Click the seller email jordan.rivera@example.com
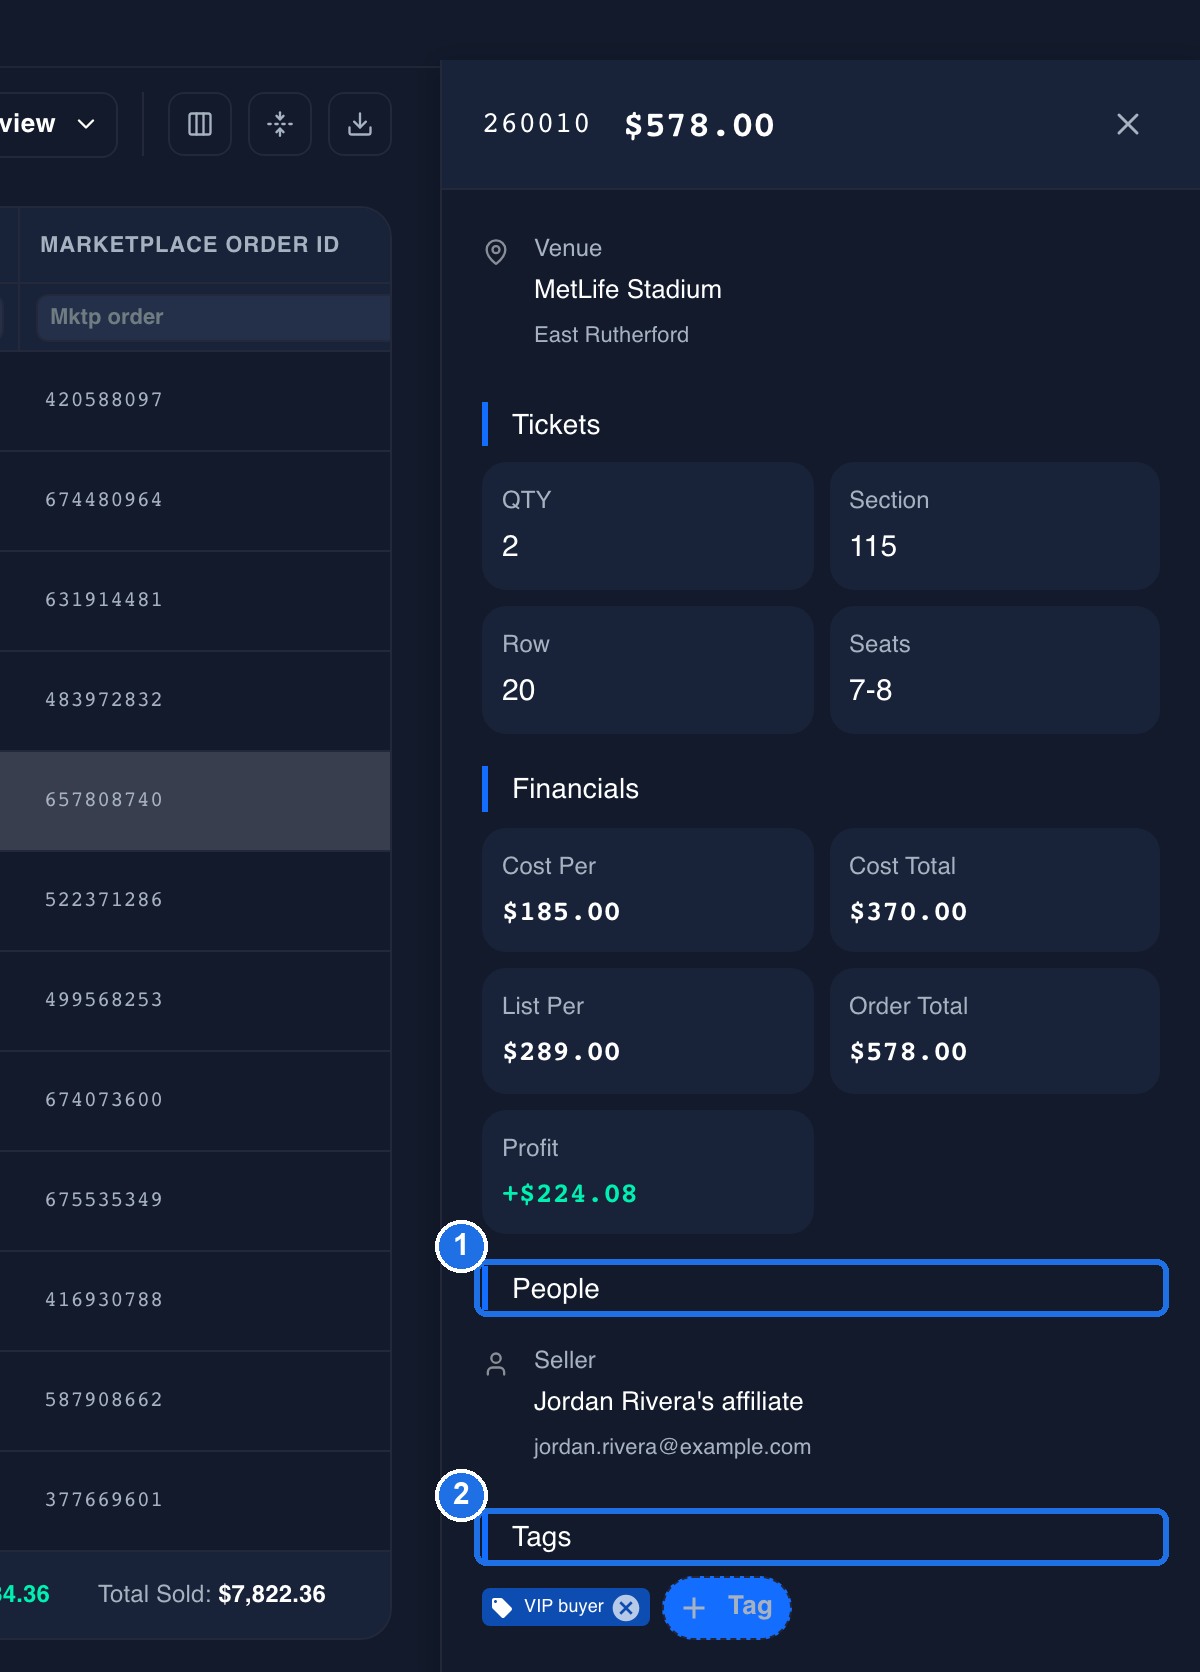This screenshot has width=1200, height=1672. tap(672, 1447)
